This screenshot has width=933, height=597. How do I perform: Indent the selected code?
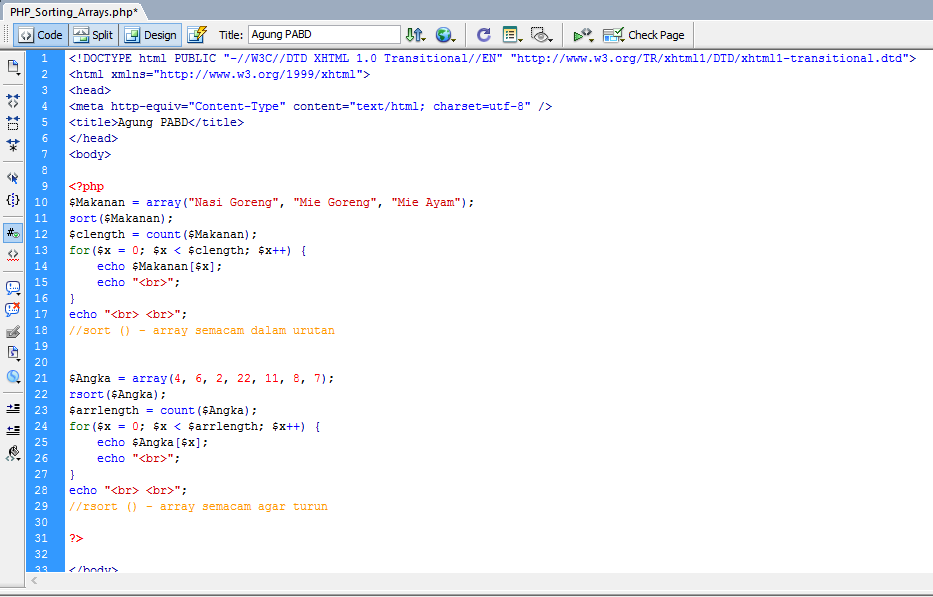[13, 408]
